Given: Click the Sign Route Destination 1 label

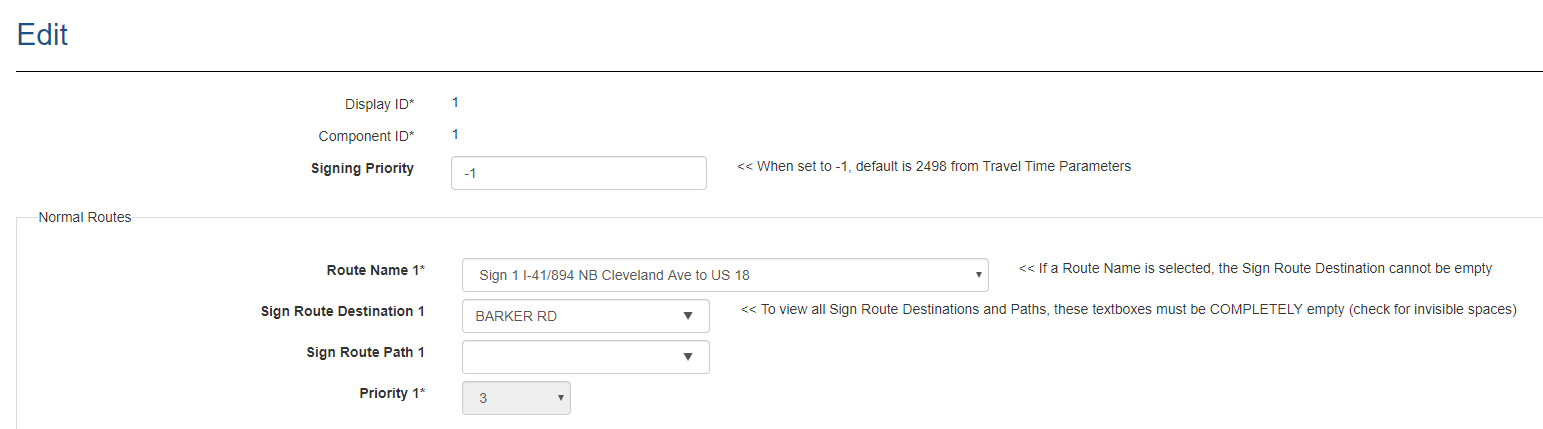Looking at the screenshot, I should (342, 311).
